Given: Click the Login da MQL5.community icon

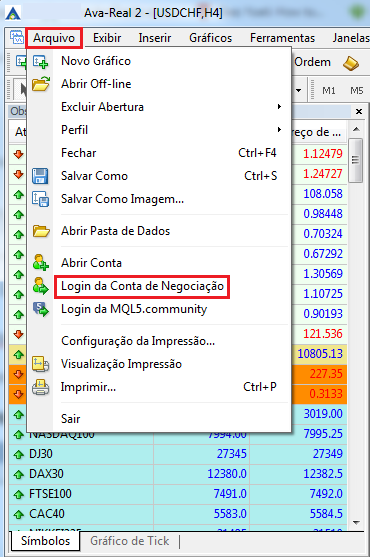Looking at the screenshot, I should [x=40, y=309].
